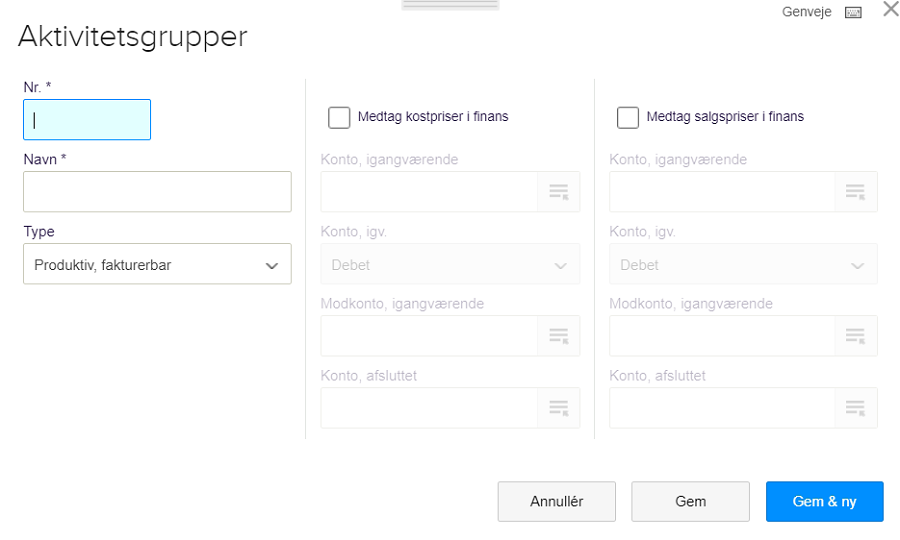Close the Aktivitetsgrupper dialog with X

tap(890, 10)
